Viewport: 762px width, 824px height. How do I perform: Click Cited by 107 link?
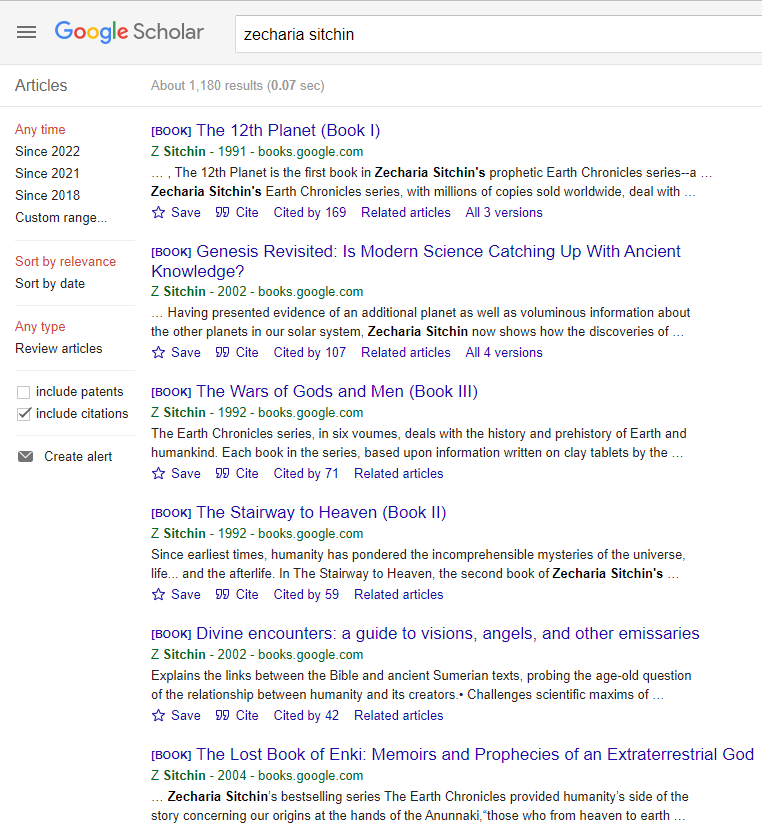310,352
